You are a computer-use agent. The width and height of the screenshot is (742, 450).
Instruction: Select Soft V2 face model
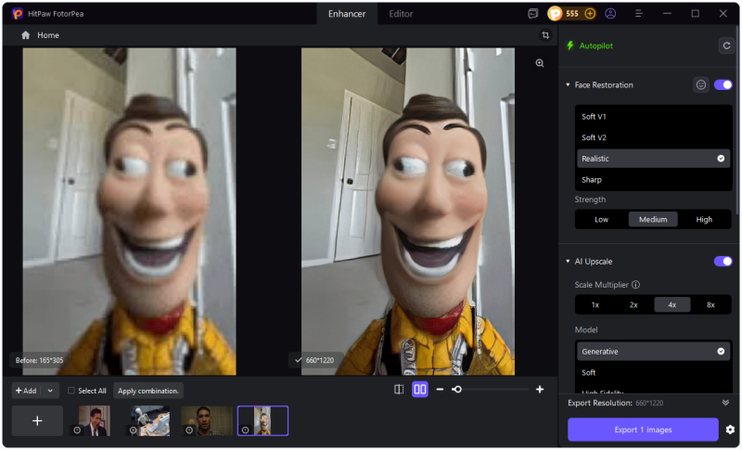(653, 138)
